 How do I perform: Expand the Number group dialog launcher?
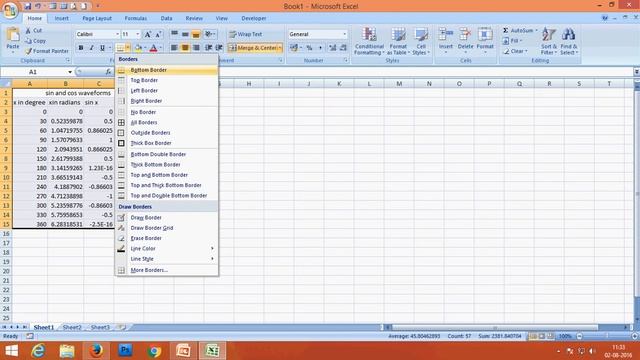click(x=346, y=60)
